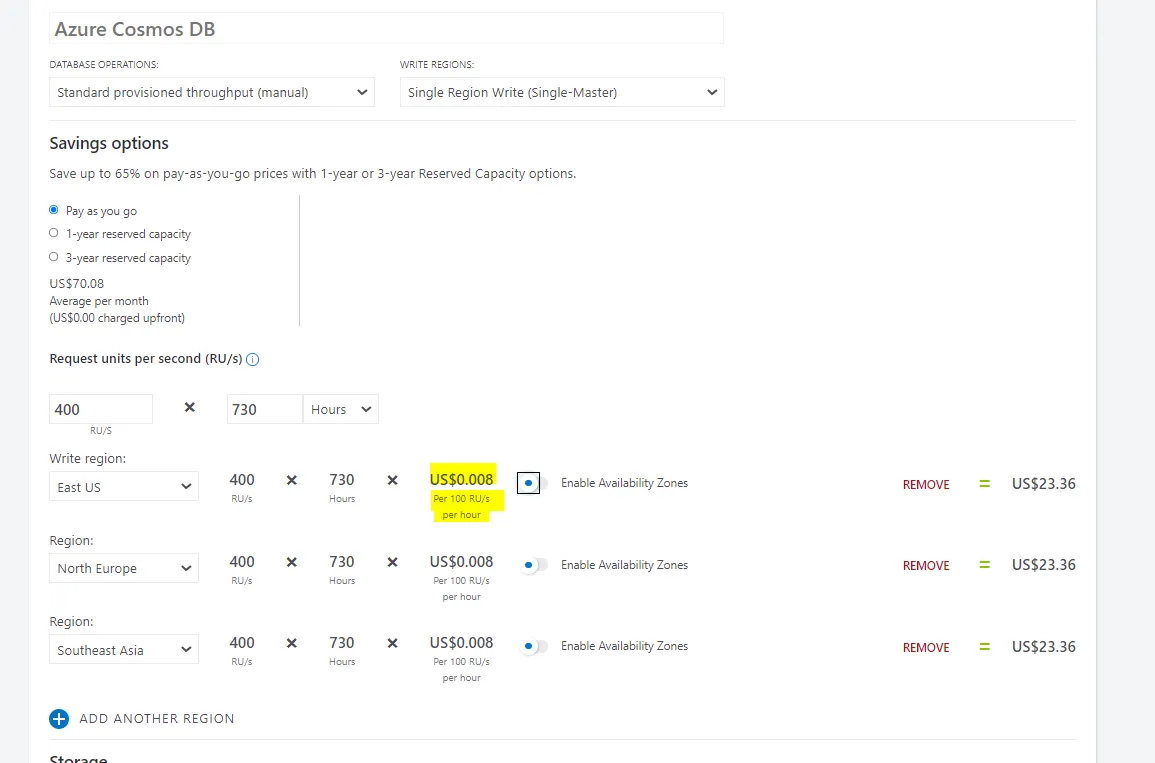Remove the Southeast Asia region row

click(x=926, y=647)
